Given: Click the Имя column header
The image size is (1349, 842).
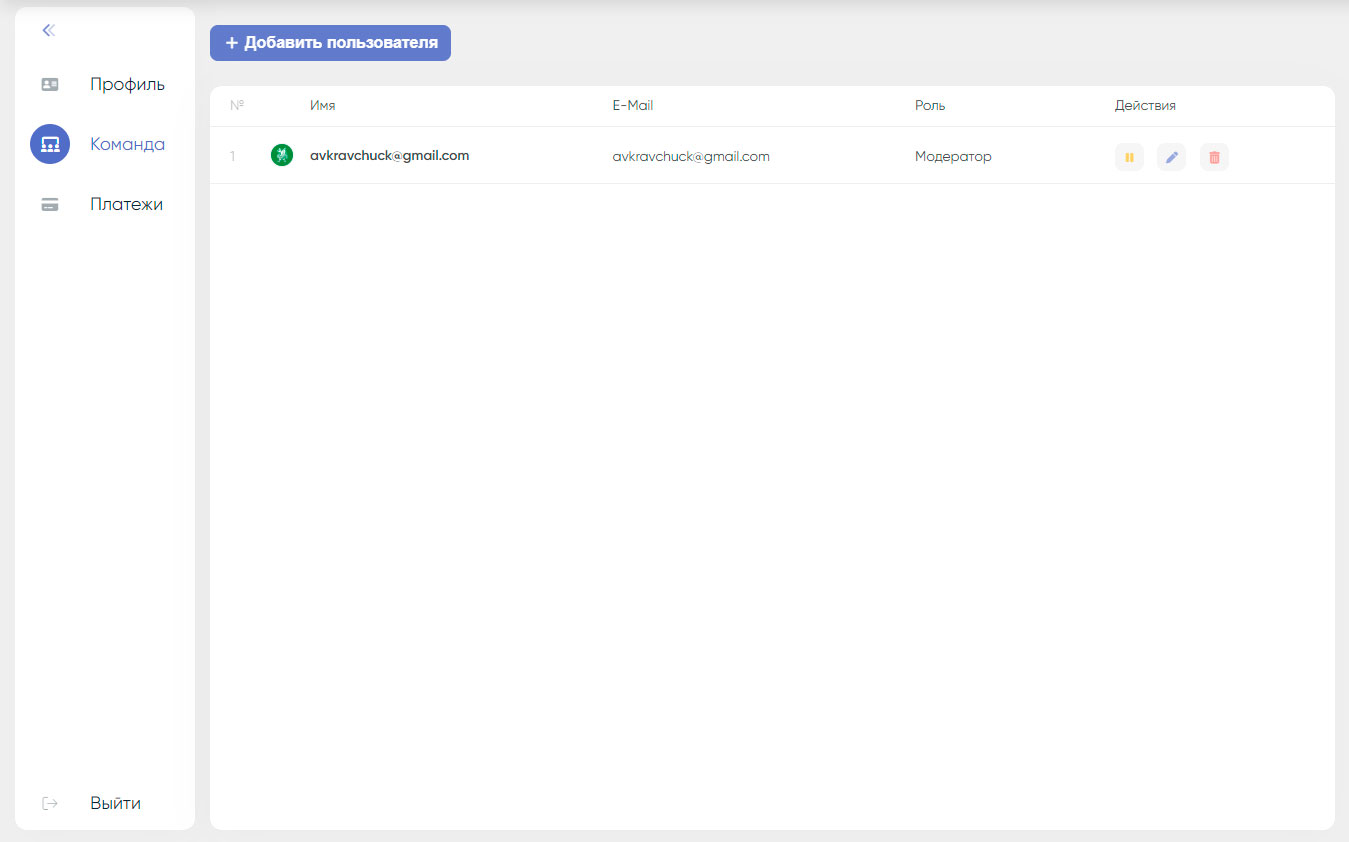Looking at the screenshot, I should [322, 105].
